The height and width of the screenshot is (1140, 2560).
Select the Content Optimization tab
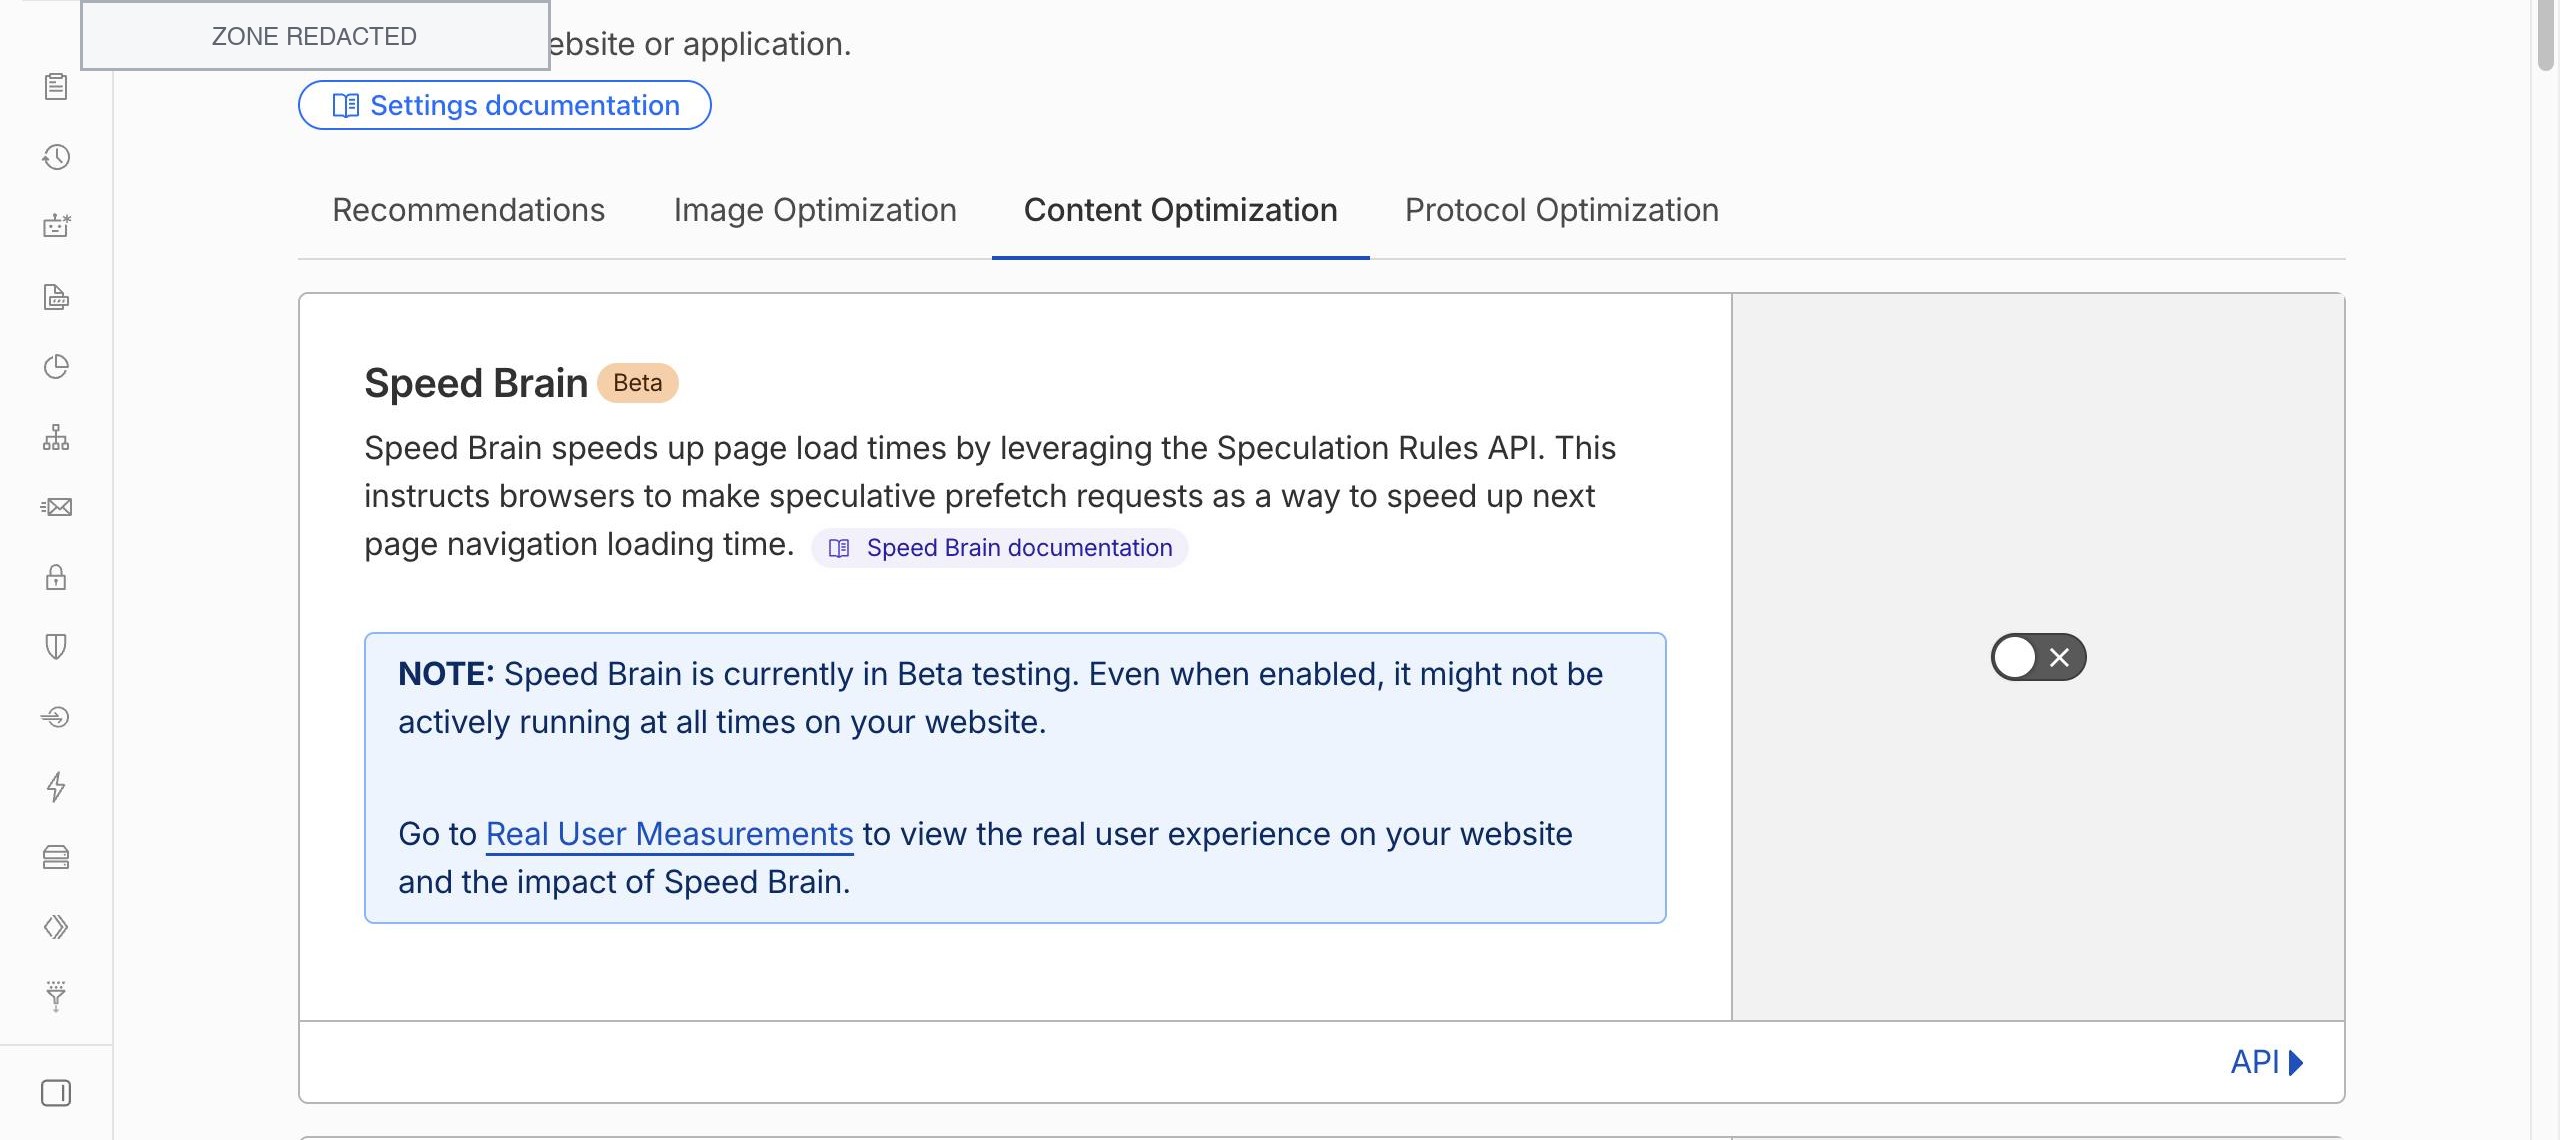(x=1180, y=210)
